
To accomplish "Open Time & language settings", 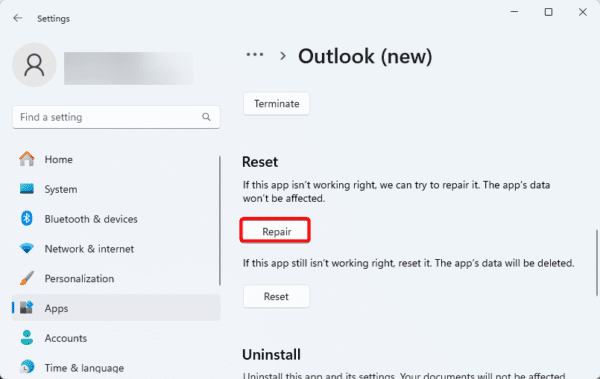I will pyautogui.click(x=116, y=368).
